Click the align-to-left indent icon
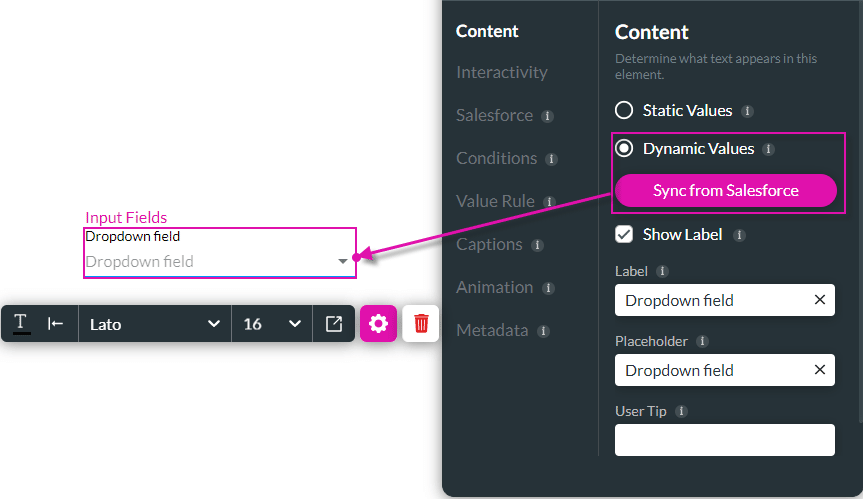The image size is (863, 499). click(55, 323)
